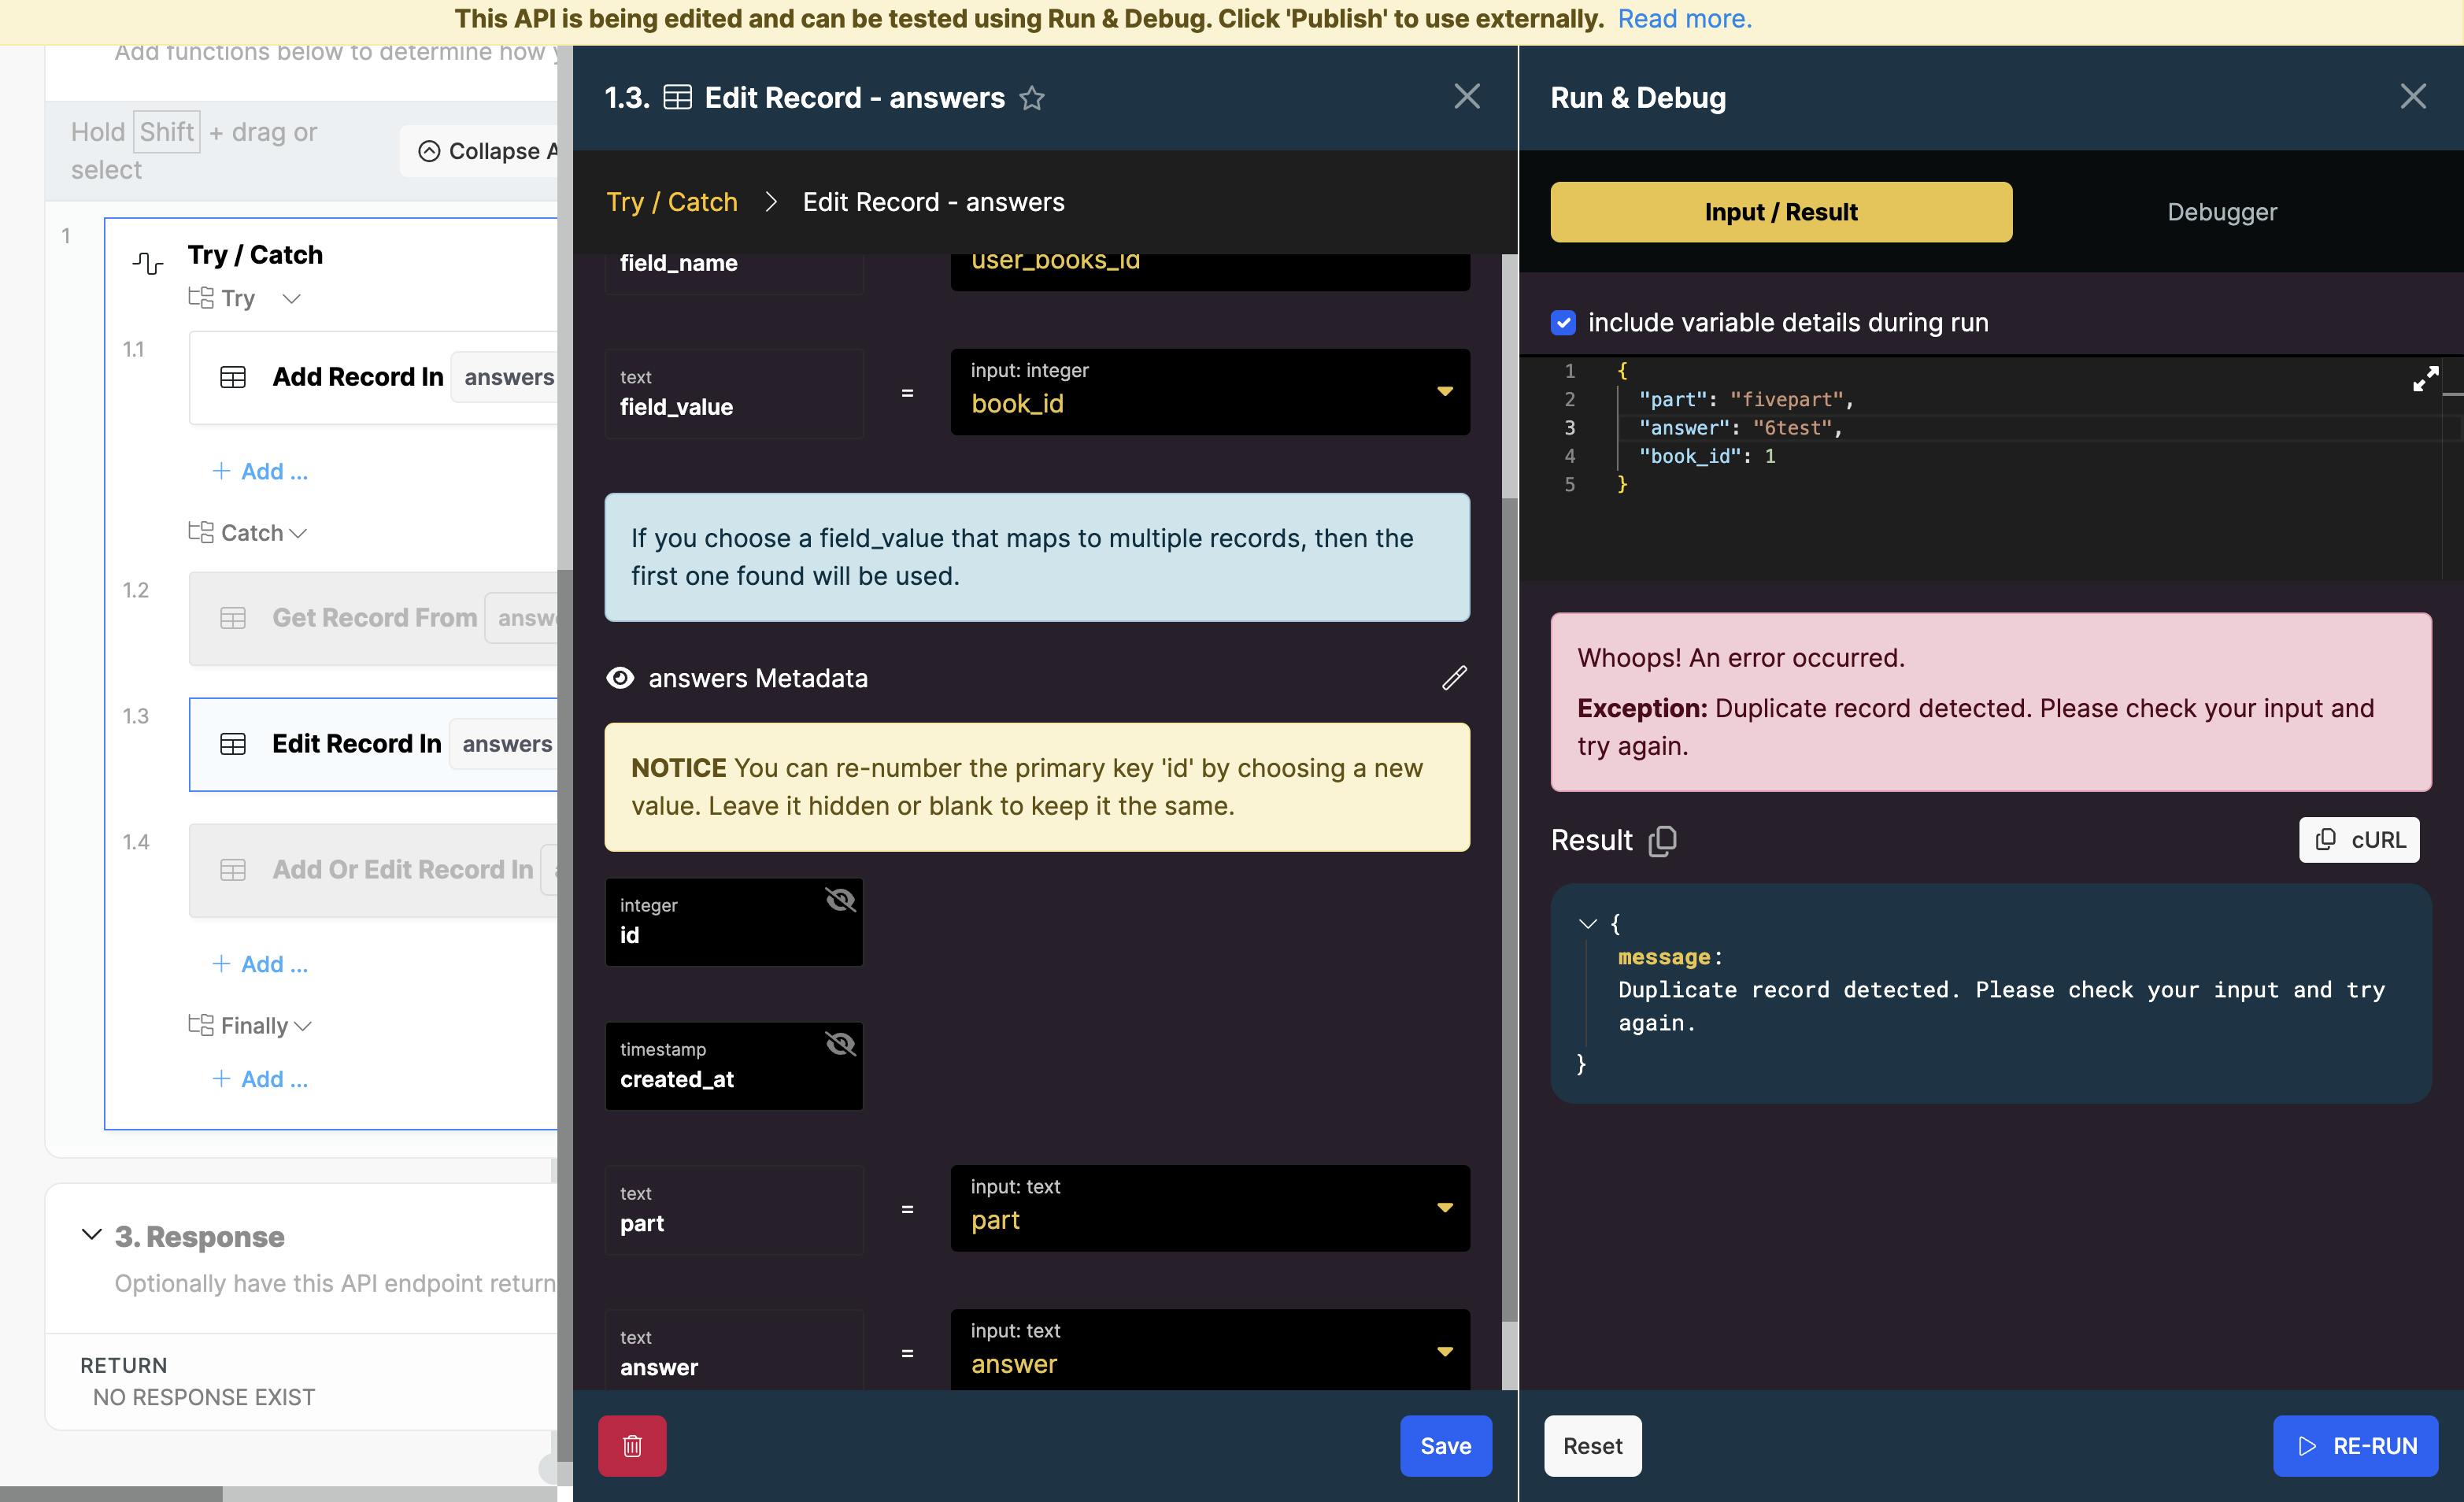Click the eye icon beside answers Metadata
The height and width of the screenshot is (1502, 2464).
[620, 678]
